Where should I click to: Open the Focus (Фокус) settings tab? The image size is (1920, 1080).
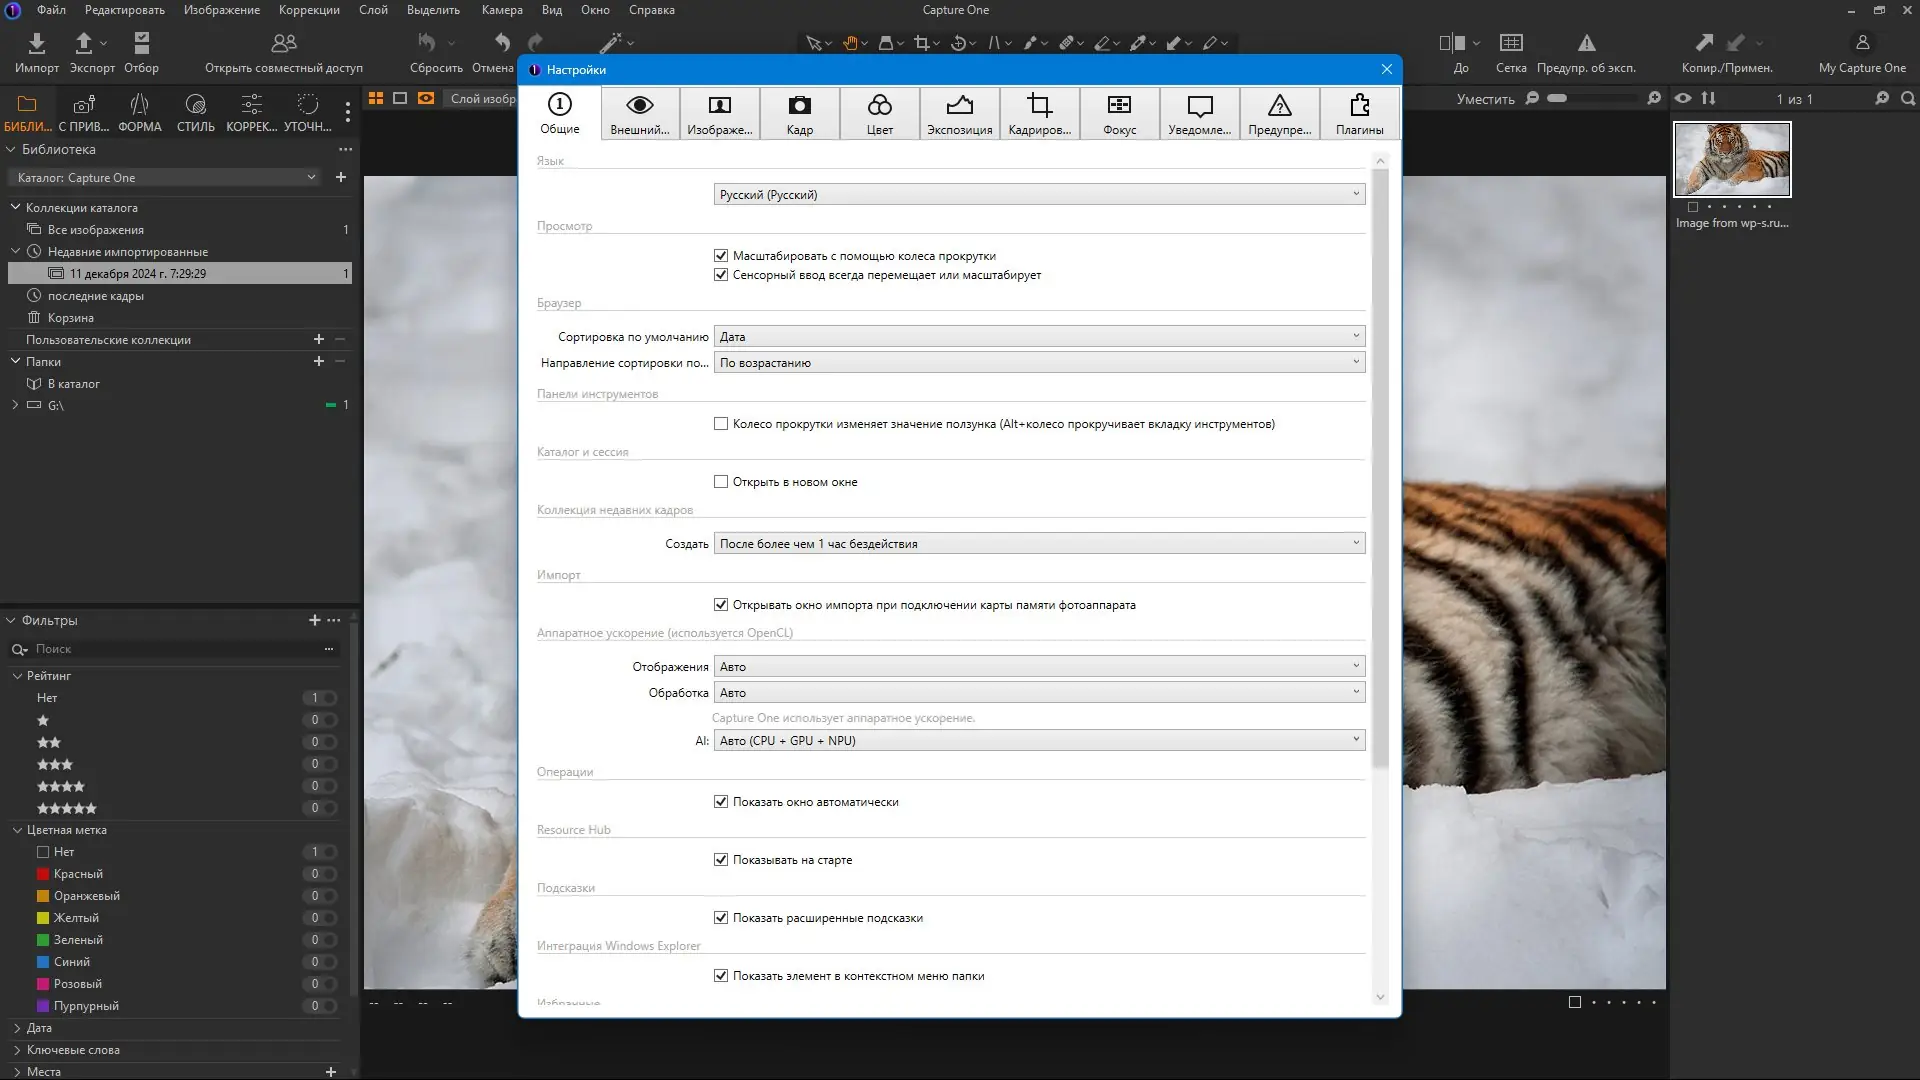[1119, 114]
